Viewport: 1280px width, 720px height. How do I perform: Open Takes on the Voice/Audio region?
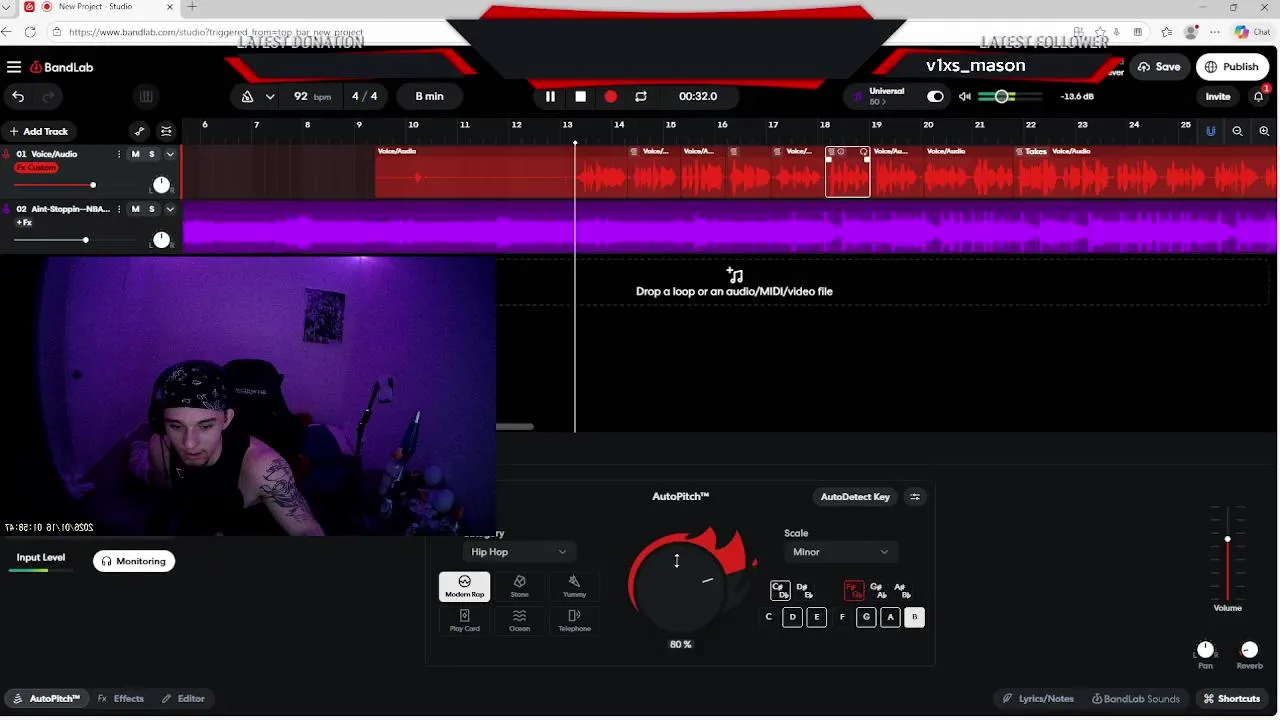[x=1031, y=151]
